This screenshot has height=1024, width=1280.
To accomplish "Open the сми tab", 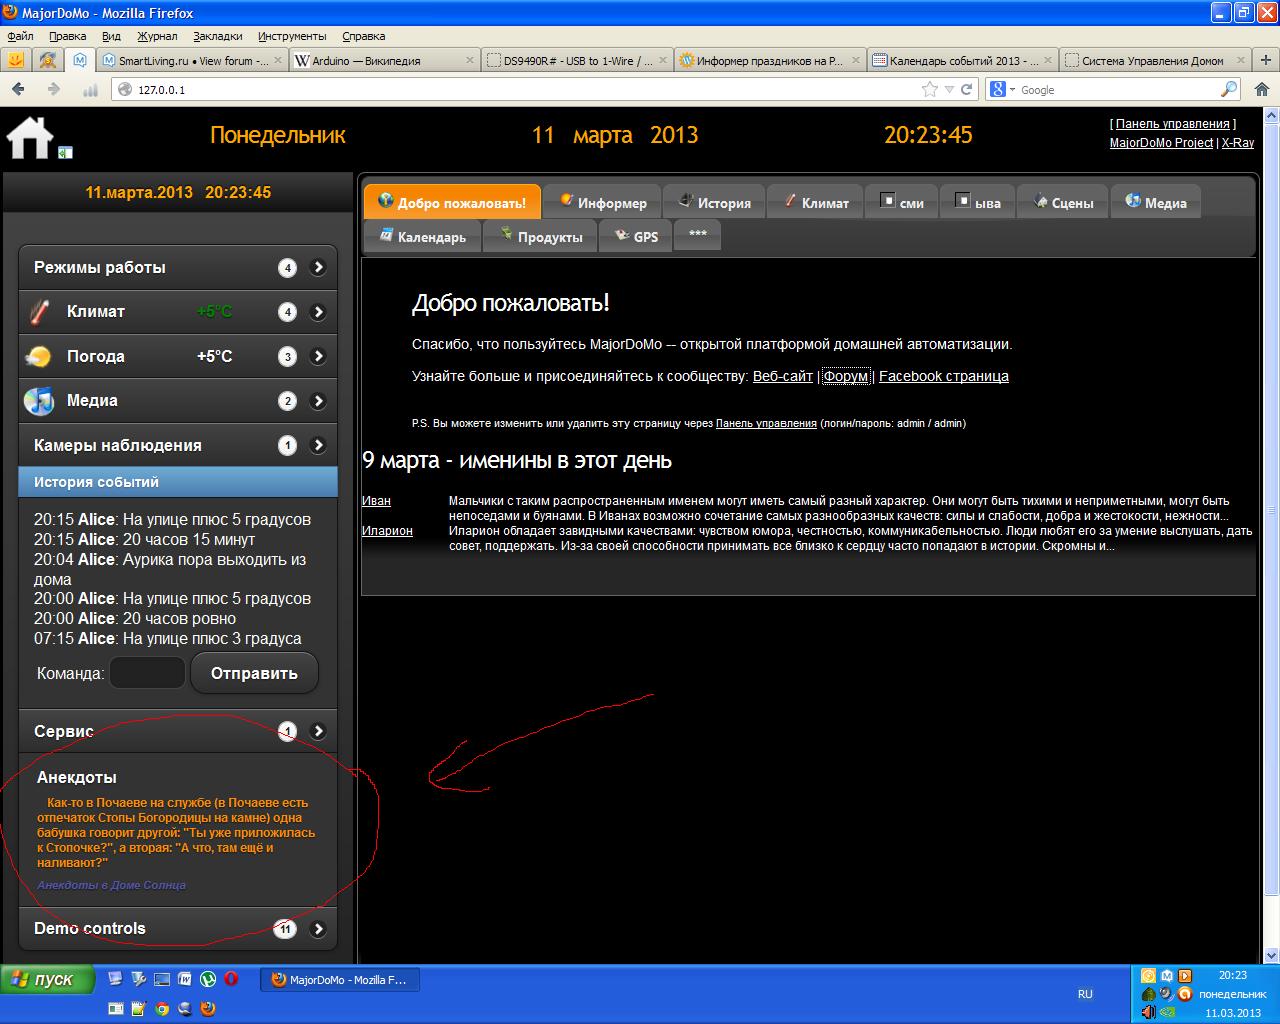I will pyautogui.click(x=901, y=202).
